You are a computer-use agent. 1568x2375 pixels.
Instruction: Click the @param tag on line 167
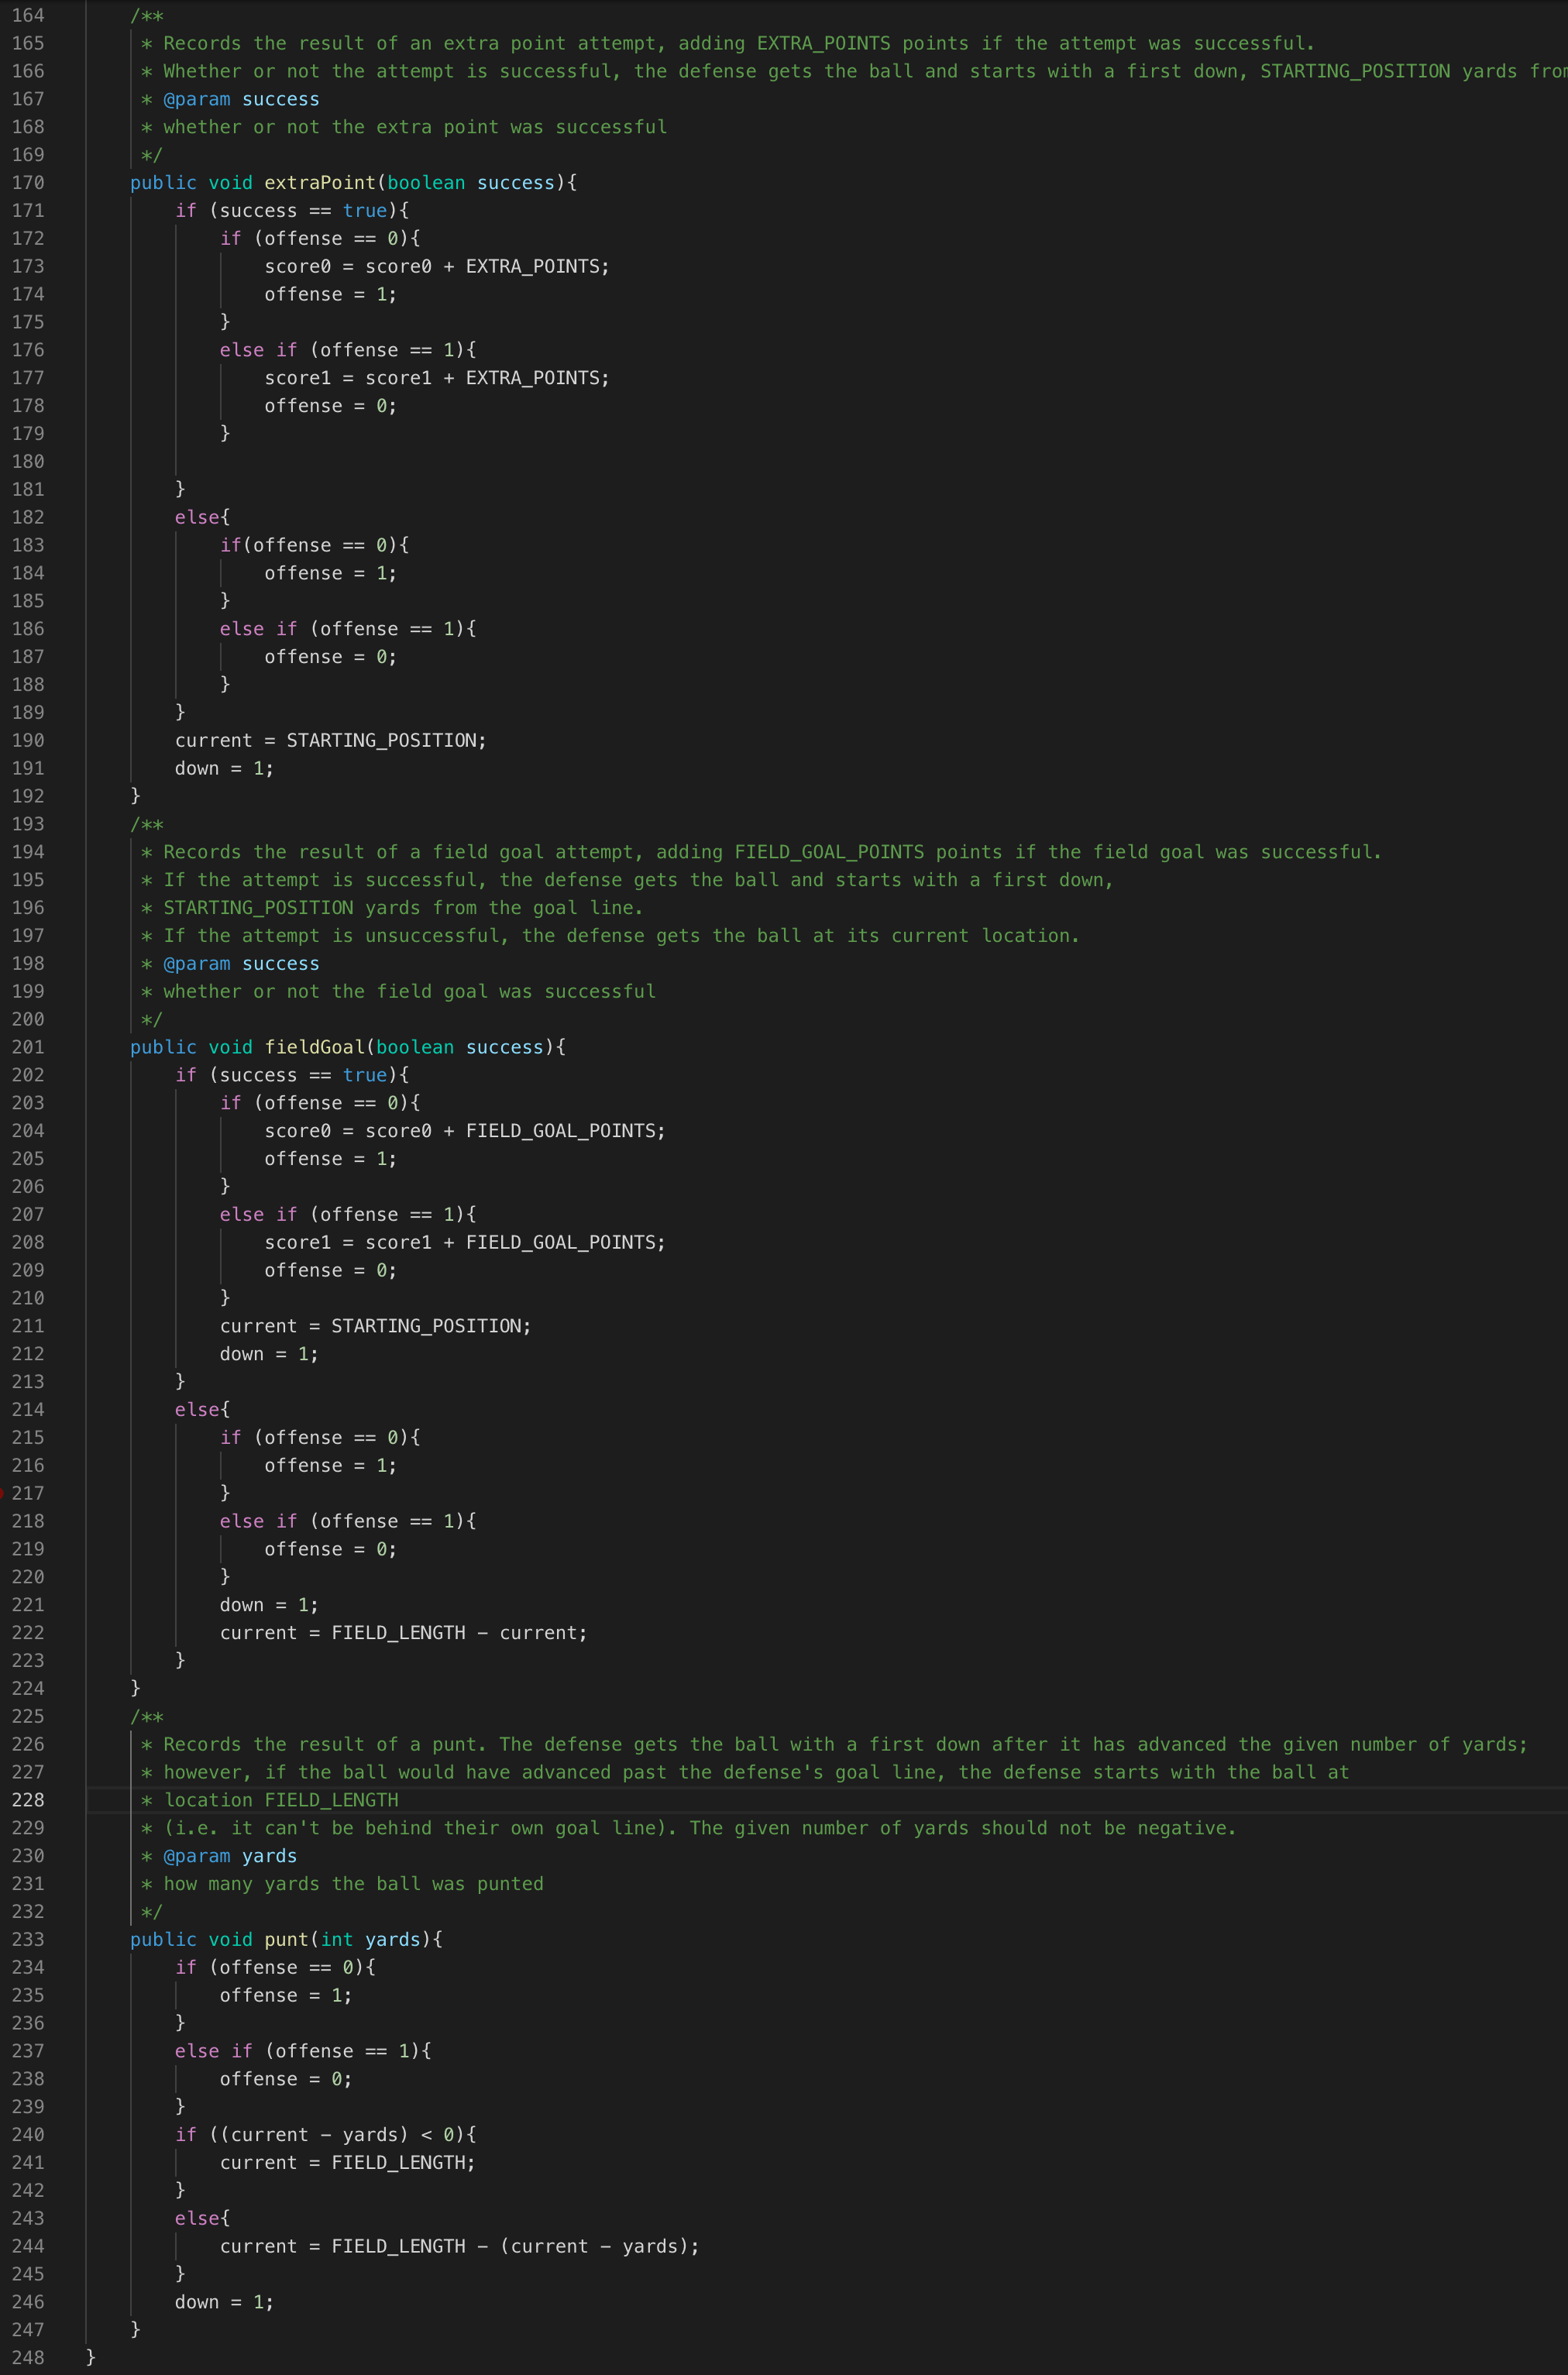pyautogui.click(x=197, y=99)
